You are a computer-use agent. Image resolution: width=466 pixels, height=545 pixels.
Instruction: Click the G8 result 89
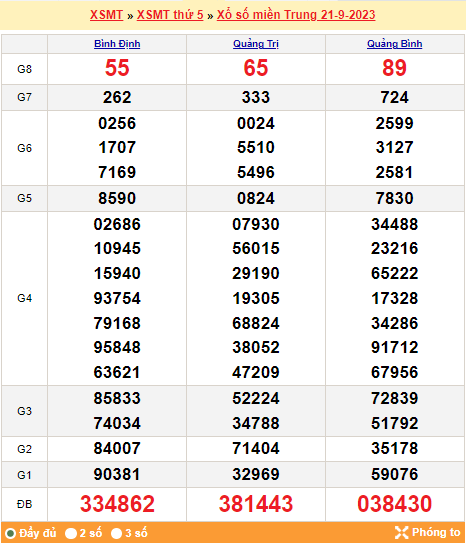394,68
